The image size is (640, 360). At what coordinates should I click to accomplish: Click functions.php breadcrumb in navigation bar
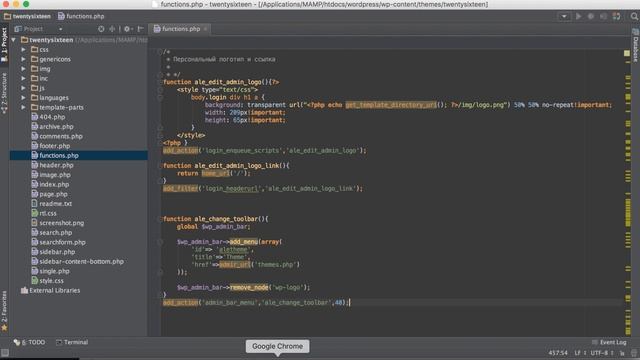pyautogui.click(x=81, y=16)
